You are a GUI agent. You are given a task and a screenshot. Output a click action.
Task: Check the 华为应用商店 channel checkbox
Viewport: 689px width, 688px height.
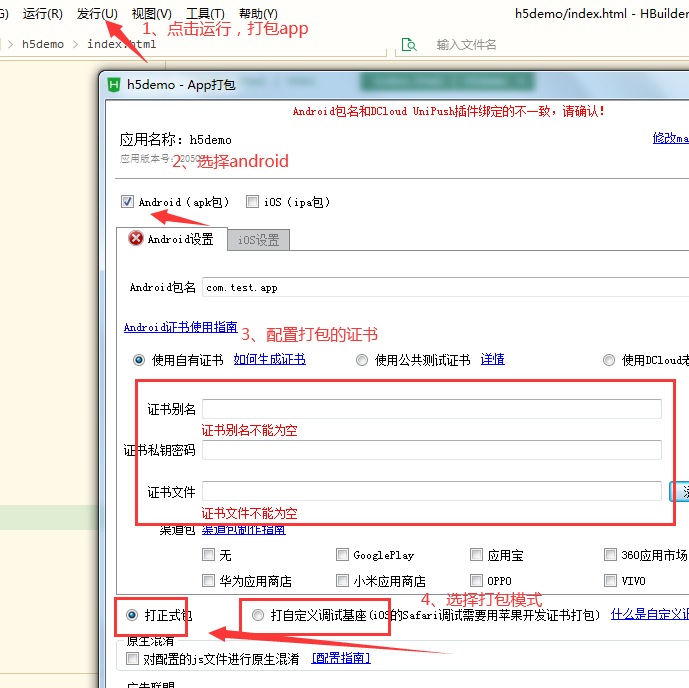pos(208,580)
